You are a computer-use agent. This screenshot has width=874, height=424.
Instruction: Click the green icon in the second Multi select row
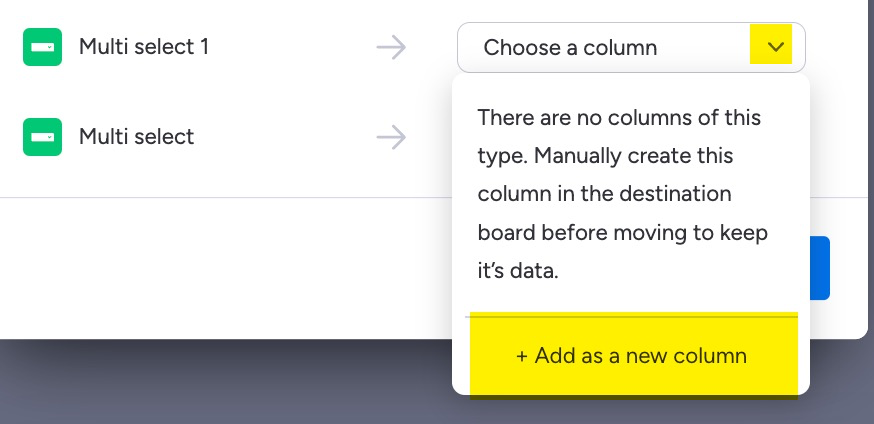coord(42,136)
